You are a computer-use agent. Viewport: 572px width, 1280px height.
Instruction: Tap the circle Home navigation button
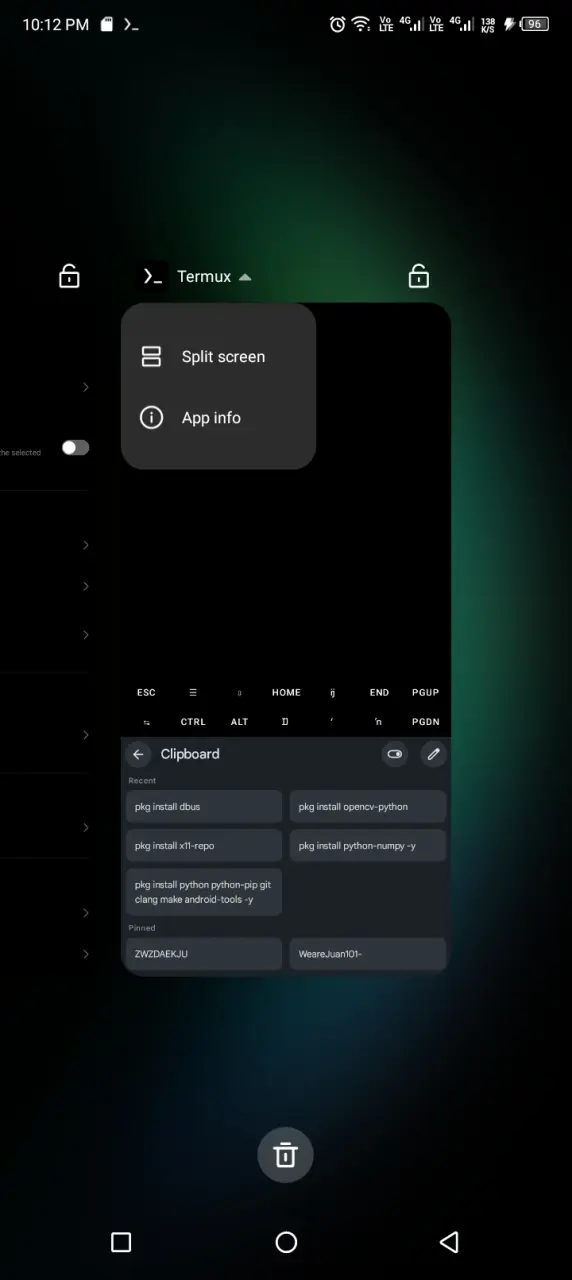pos(286,1242)
